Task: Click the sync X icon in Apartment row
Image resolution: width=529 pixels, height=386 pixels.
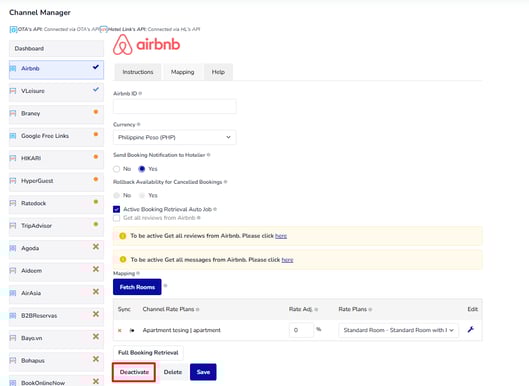Action: [119, 330]
